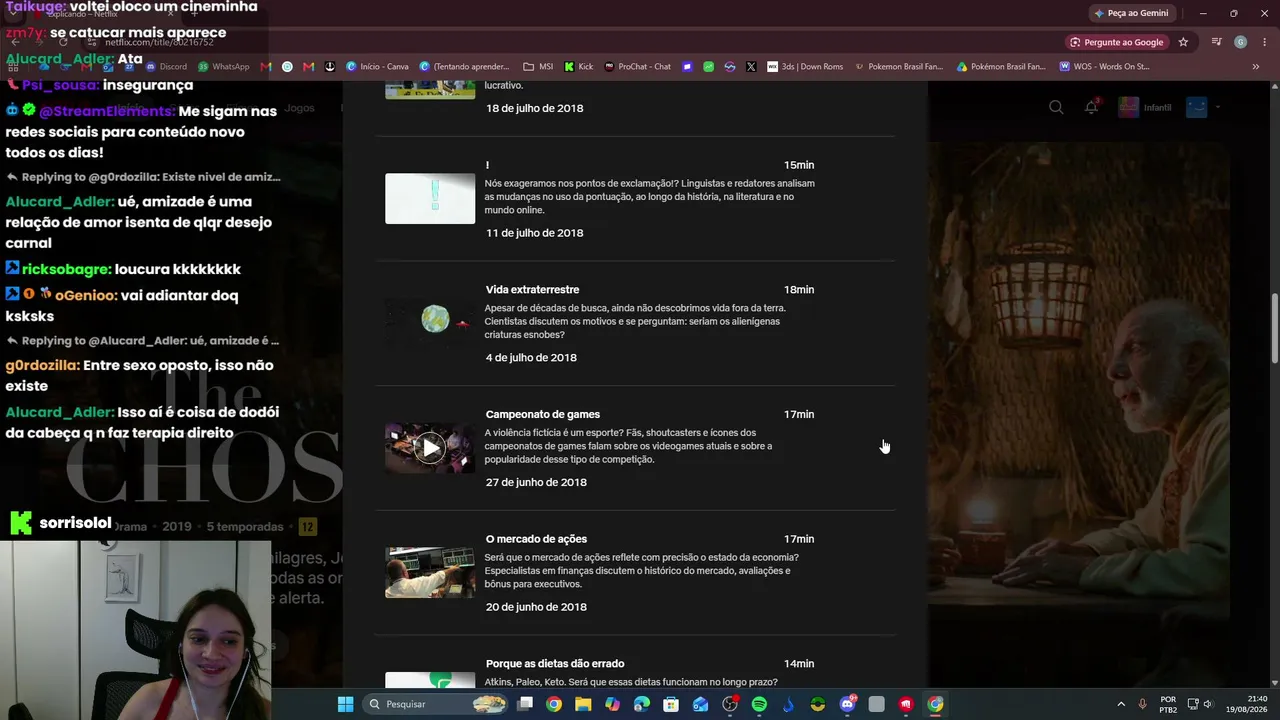Viewport: 1280px width, 720px height.
Task: Open the MSI bookmarks folder
Action: (x=538, y=67)
